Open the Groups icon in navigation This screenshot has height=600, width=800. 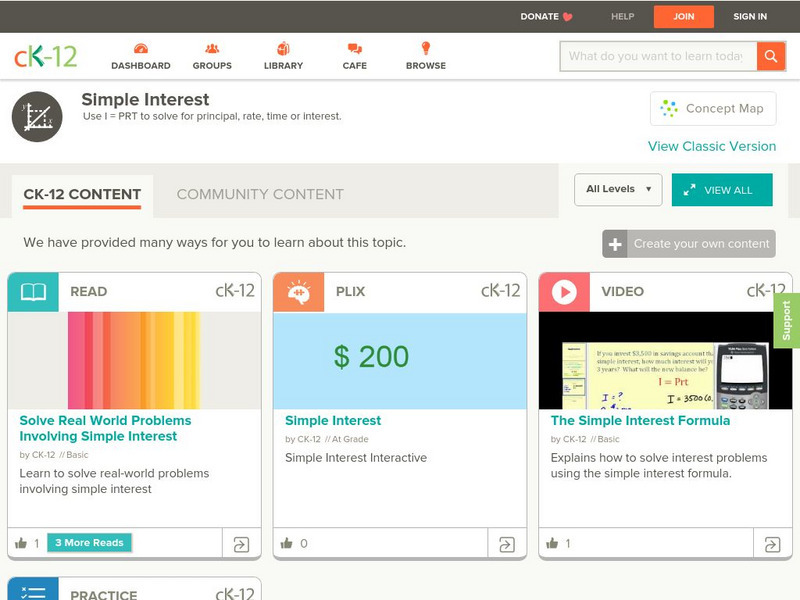(212, 49)
